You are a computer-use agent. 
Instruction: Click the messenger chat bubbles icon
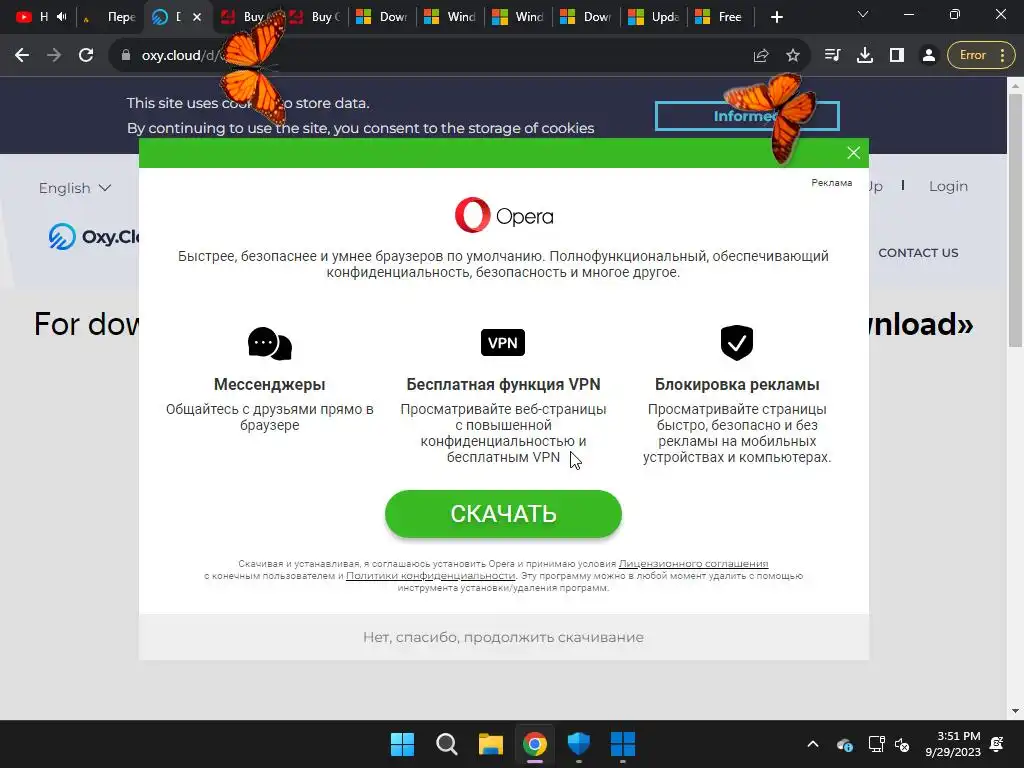pyautogui.click(x=270, y=344)
